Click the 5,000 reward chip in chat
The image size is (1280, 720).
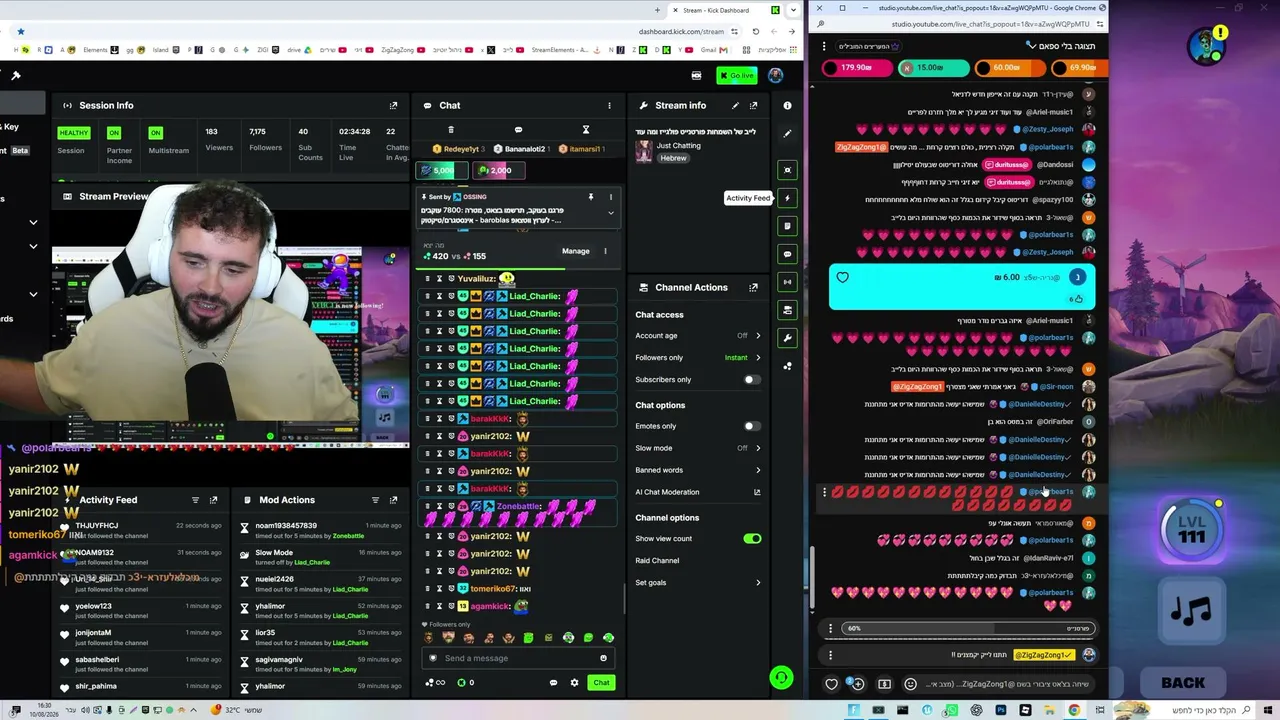pyautogui.click(x=442, y=170)
